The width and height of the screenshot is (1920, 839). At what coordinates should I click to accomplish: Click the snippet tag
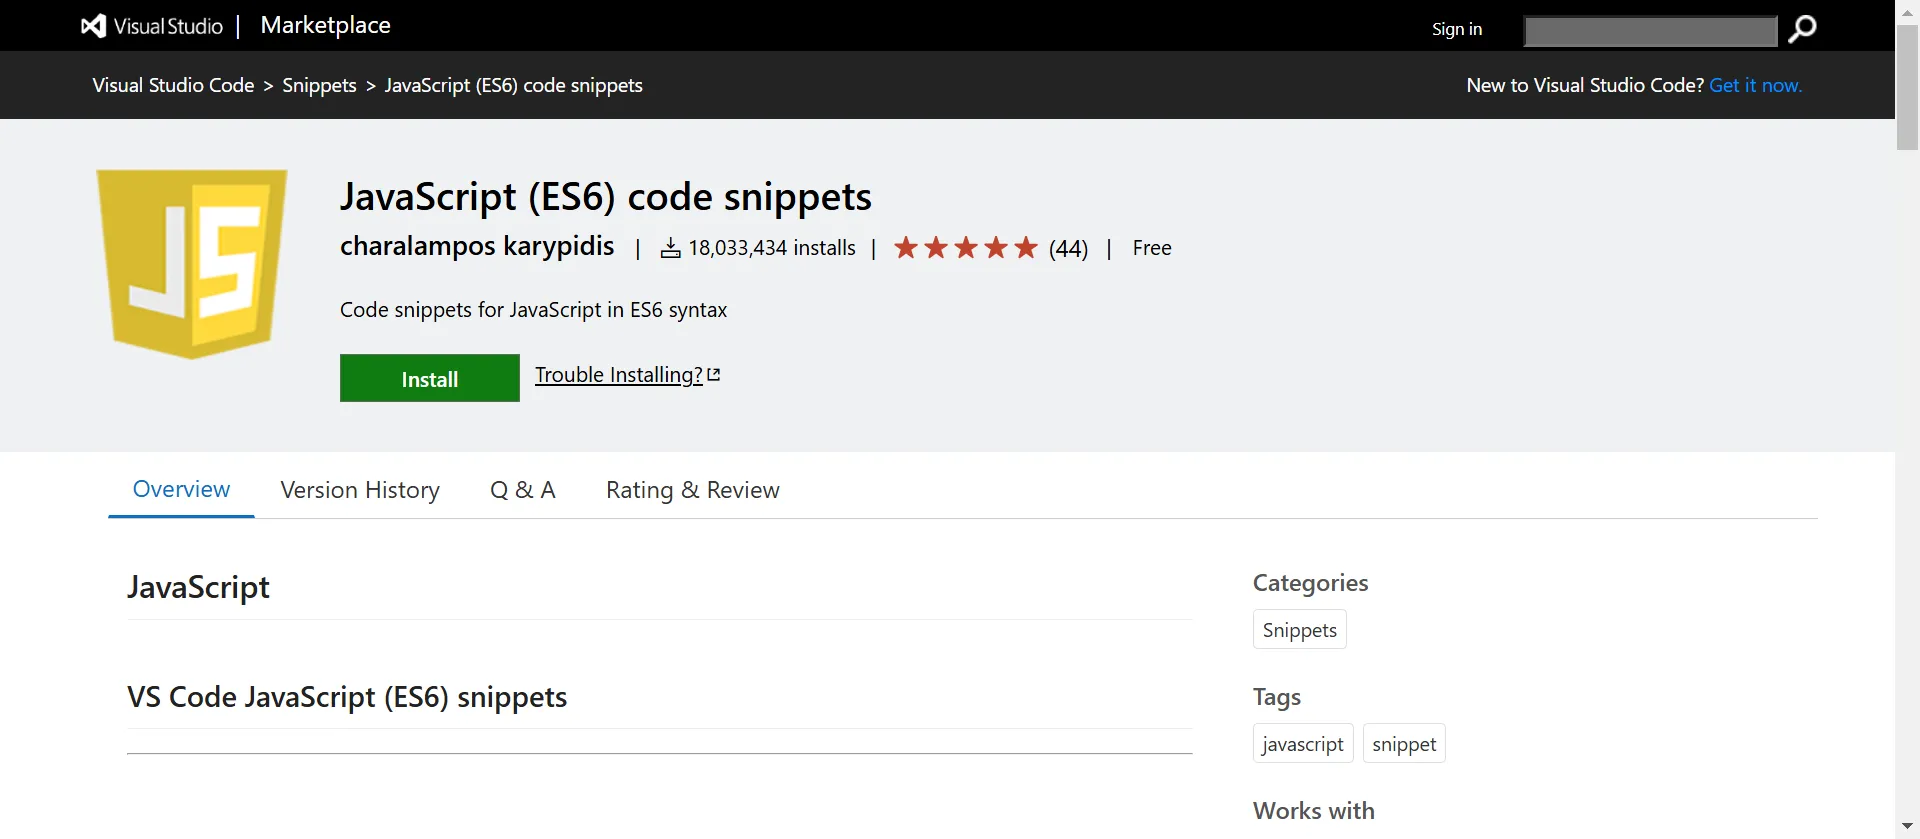coord(1404,744)
